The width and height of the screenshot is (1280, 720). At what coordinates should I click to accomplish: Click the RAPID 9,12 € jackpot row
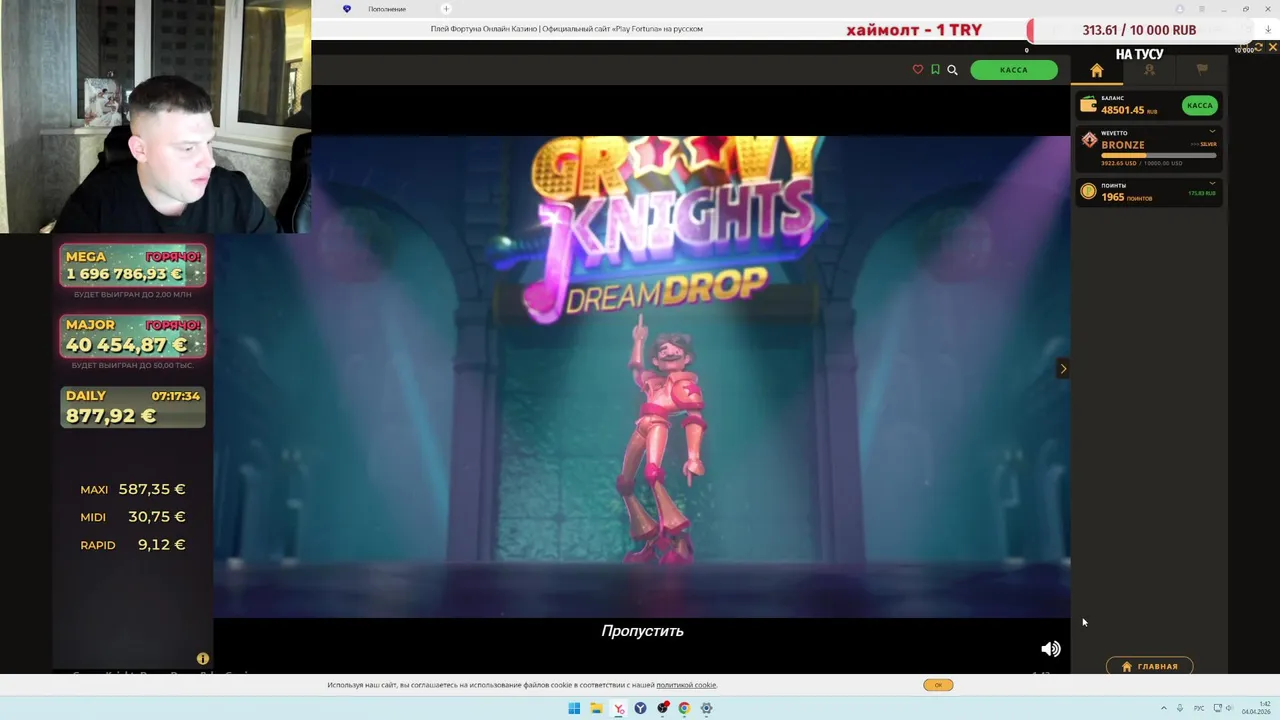tap(133, 545)
